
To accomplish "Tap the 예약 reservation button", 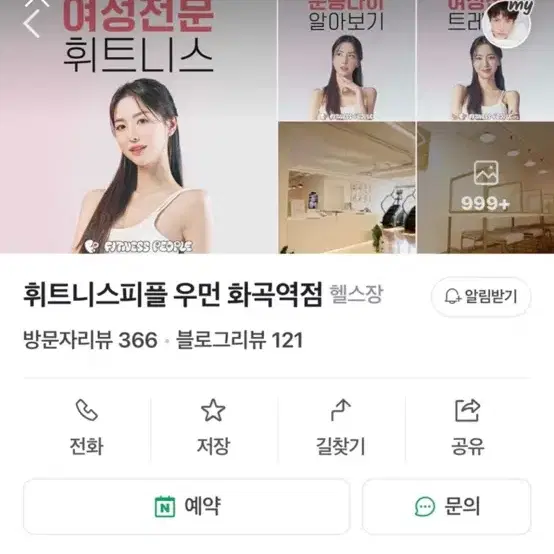I will (x=187, y=507).
